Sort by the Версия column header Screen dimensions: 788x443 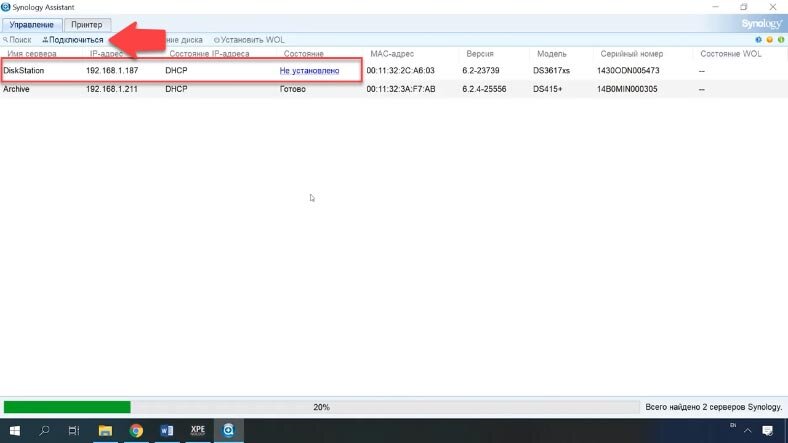point(479,54)
